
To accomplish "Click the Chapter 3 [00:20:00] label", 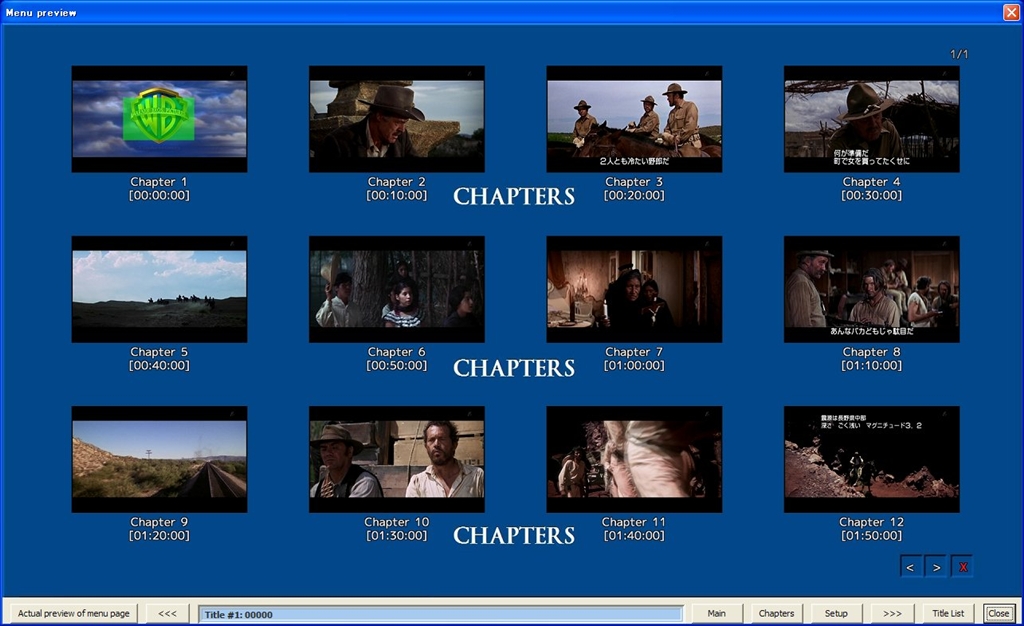I will pyautogui.click(x=634, y=189).
